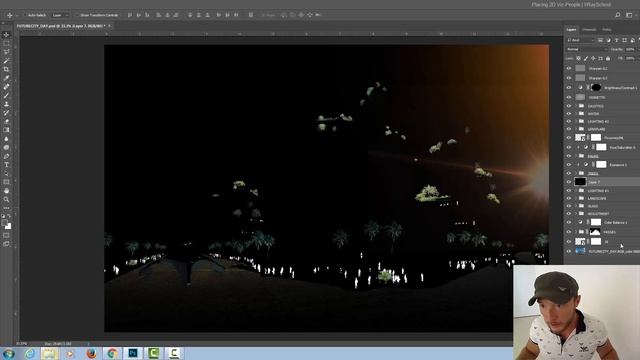Hide the Exposure 1 adjustment layer
This screenshot has height=360, width=640.
tap(569, 164)
